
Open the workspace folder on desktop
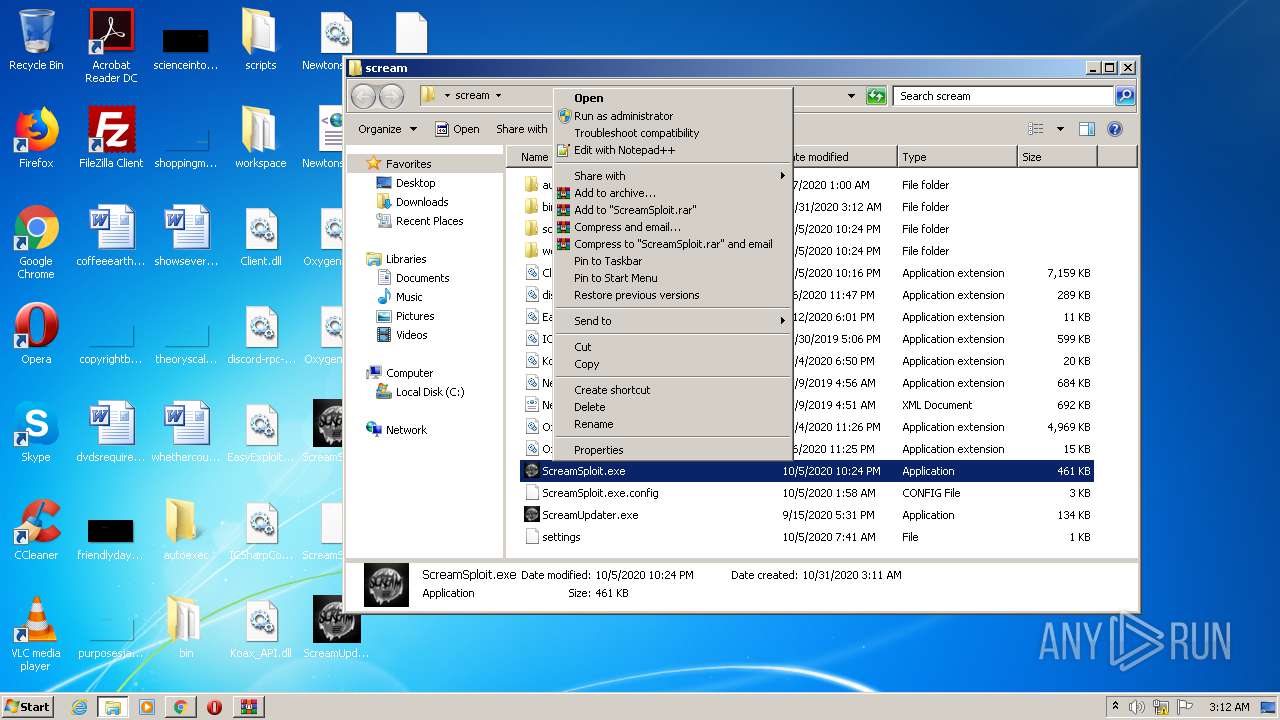pyautogui.click(x=261, y=138)
